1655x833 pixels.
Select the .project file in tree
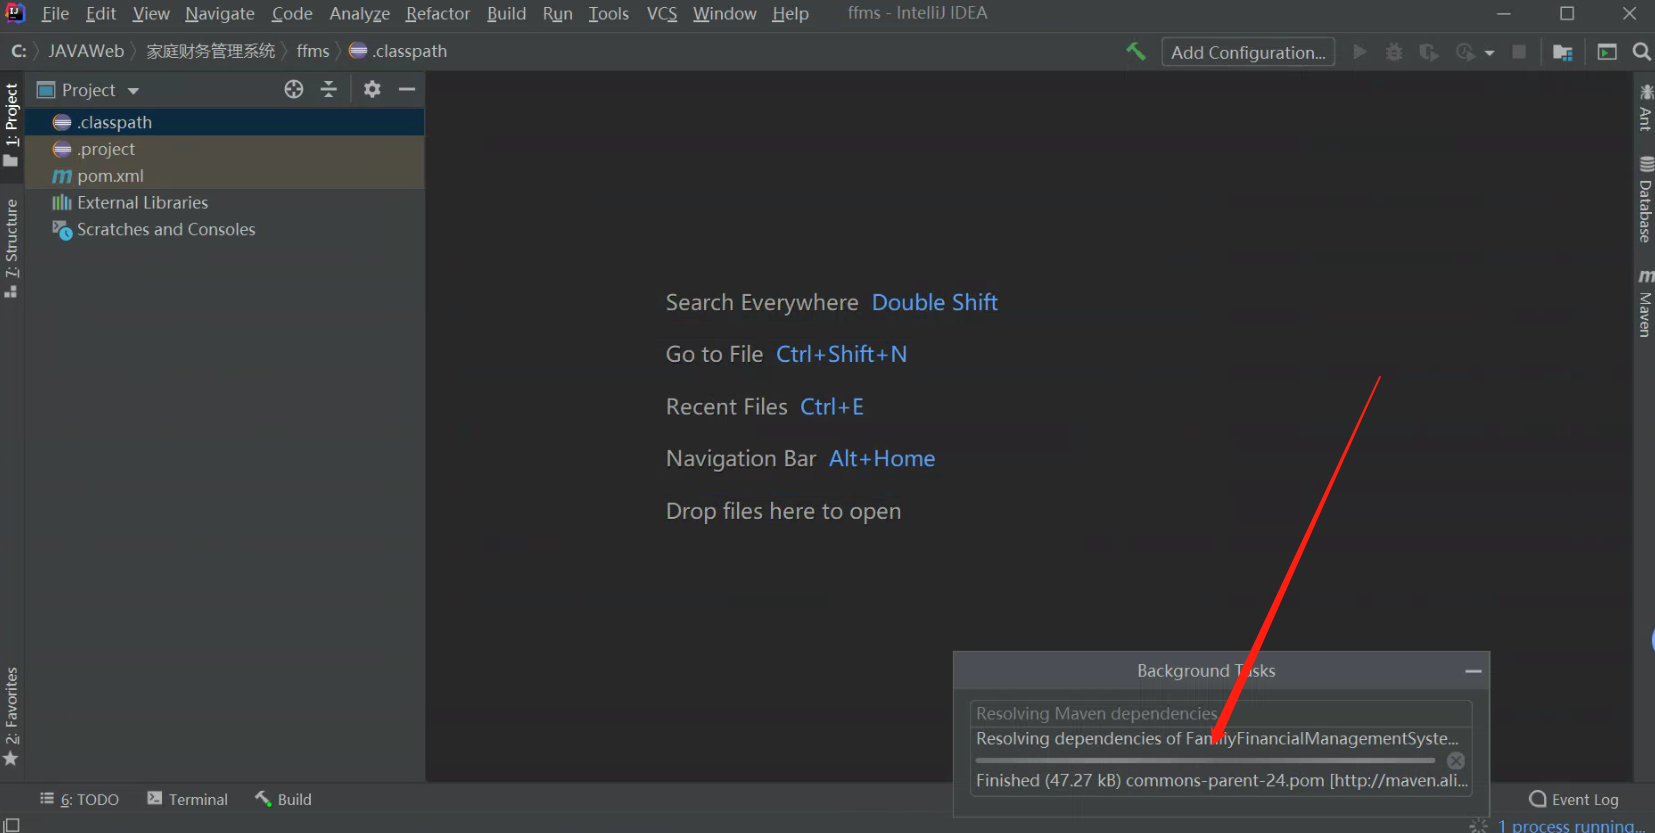225,149
